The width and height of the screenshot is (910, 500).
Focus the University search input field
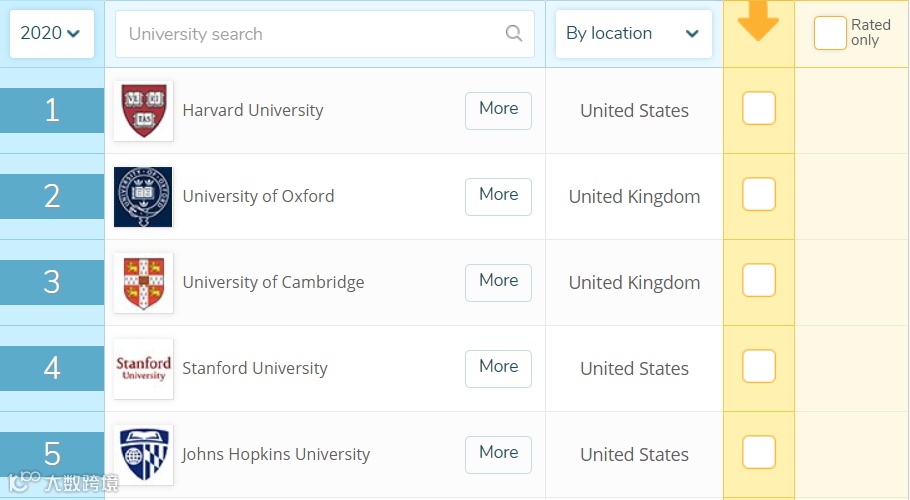pyautogui.click(x=310, y=34)
